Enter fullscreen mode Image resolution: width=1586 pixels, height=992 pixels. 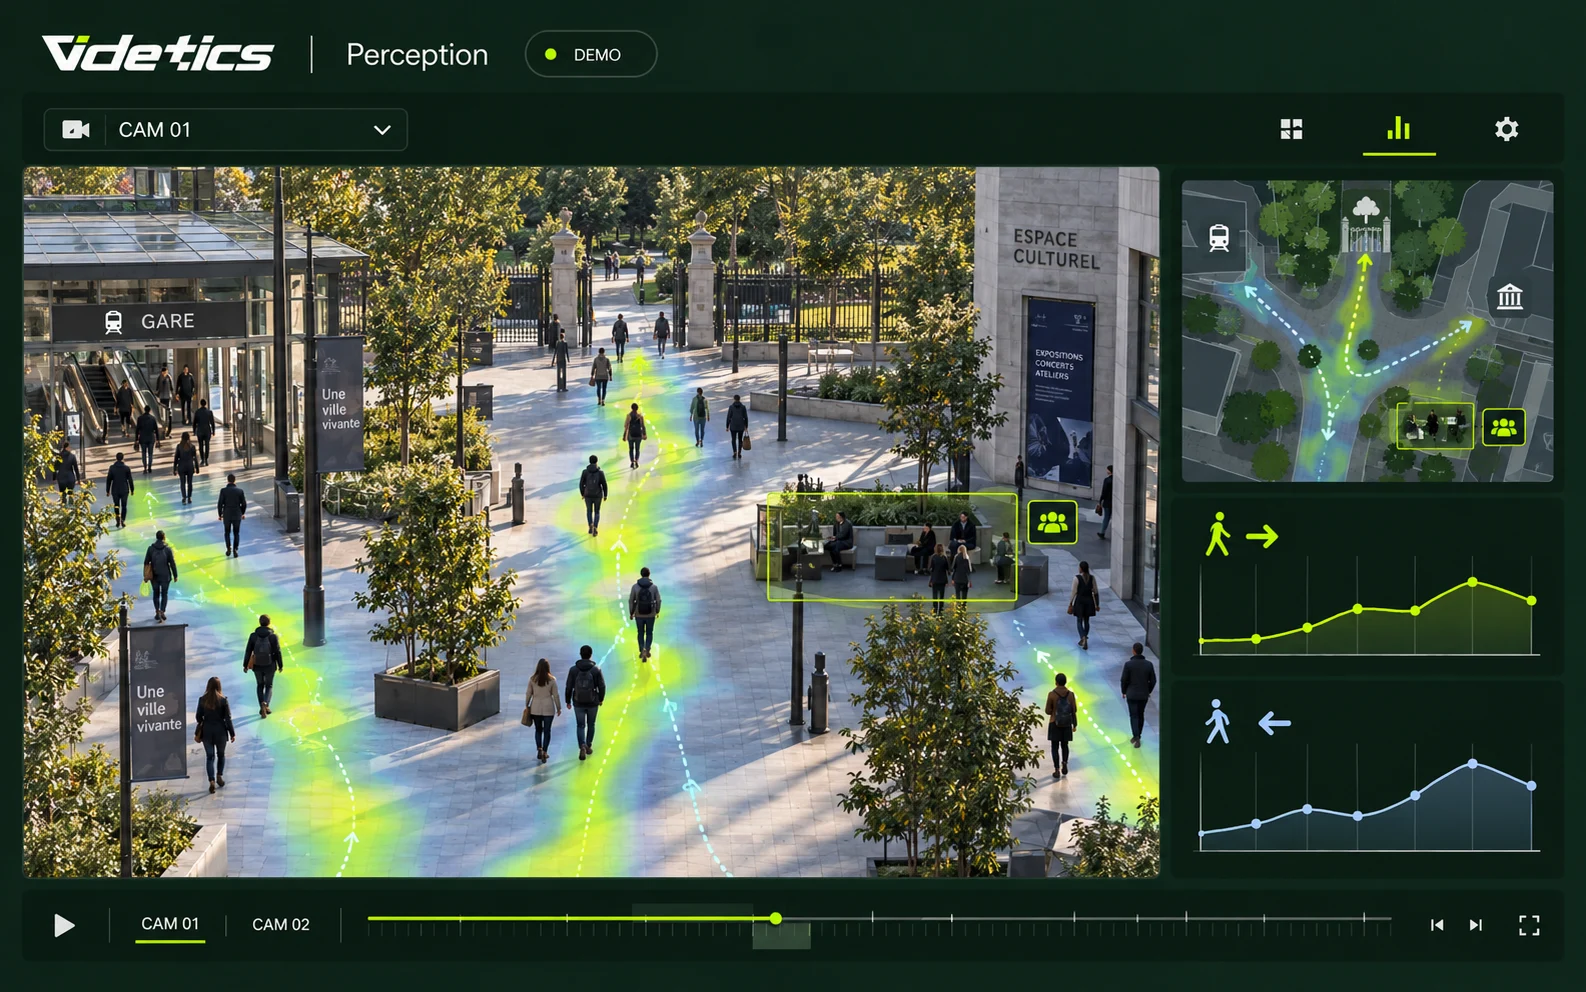pos(1529,925)
